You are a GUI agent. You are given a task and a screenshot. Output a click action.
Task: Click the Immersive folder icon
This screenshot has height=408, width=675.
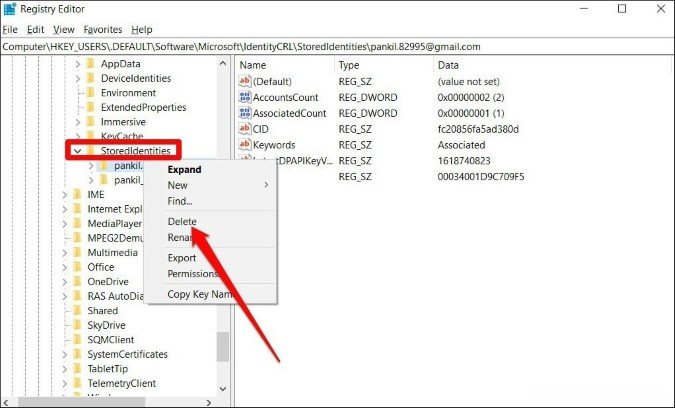click(90, 122)
